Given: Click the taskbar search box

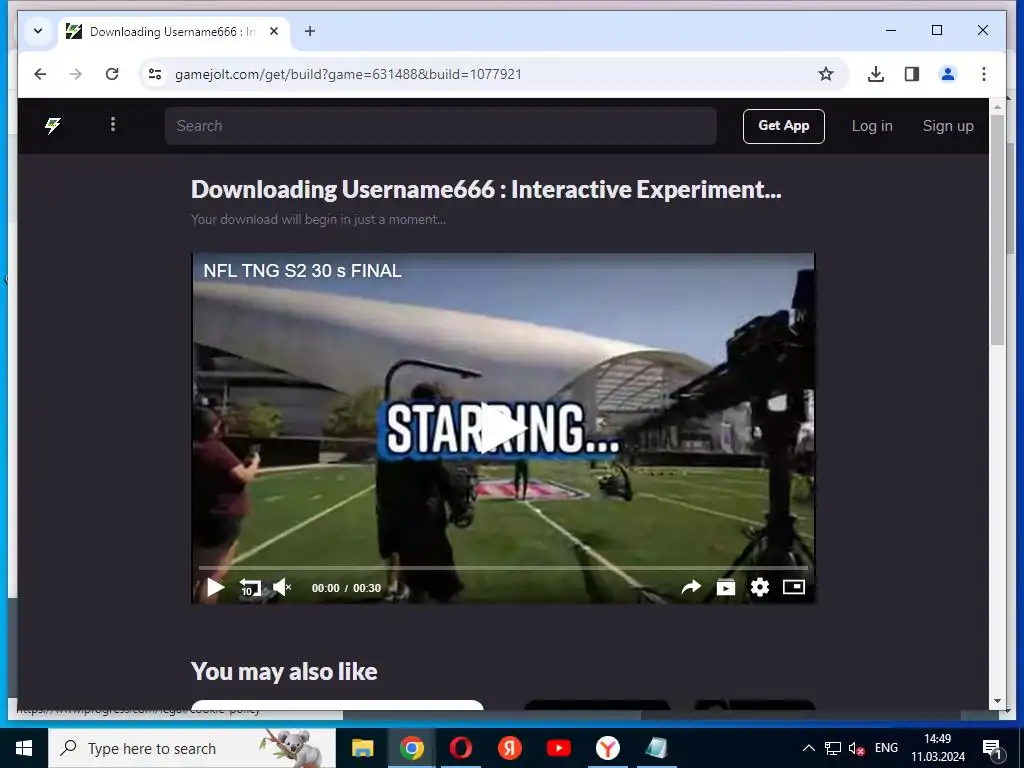Looking at the screenshot, I should click(192, 748).
